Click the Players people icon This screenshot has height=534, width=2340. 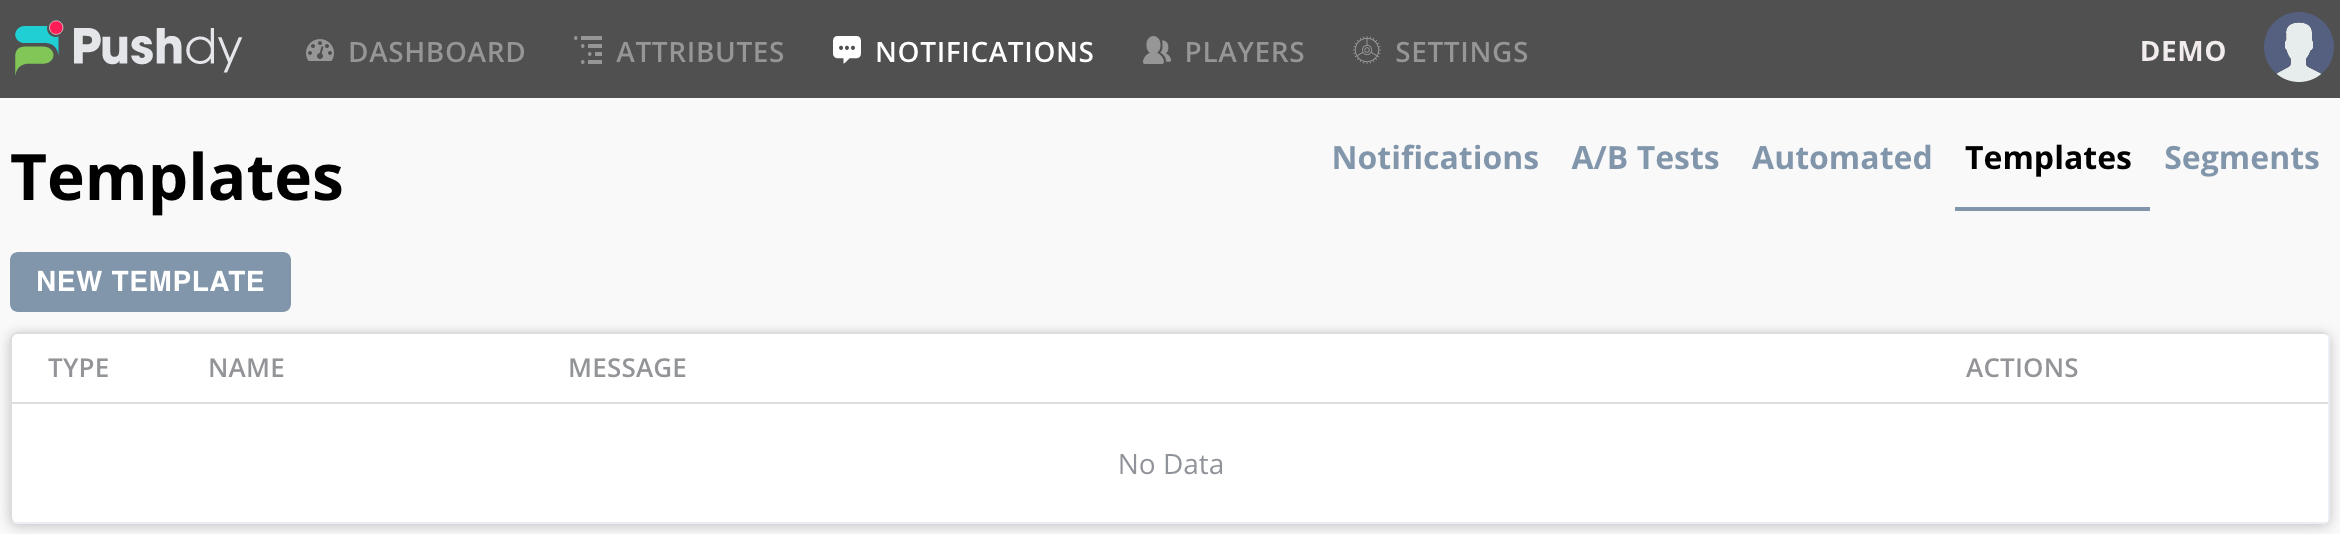click(x=1157, y=51)
